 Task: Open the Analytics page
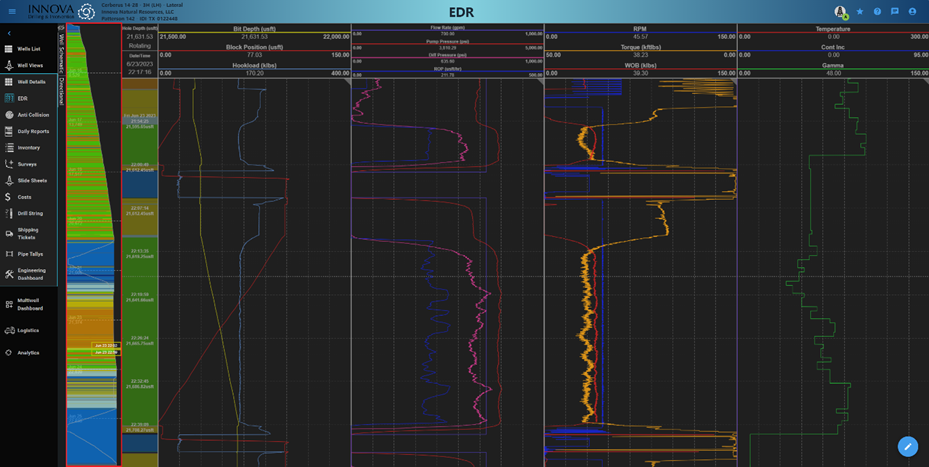28,352
